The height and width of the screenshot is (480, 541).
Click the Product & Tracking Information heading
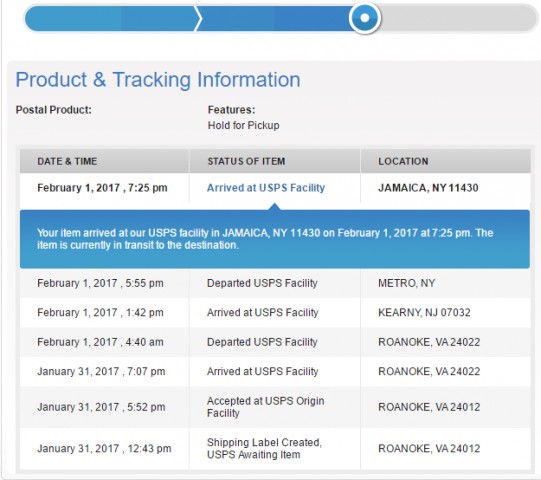[158, 79]
